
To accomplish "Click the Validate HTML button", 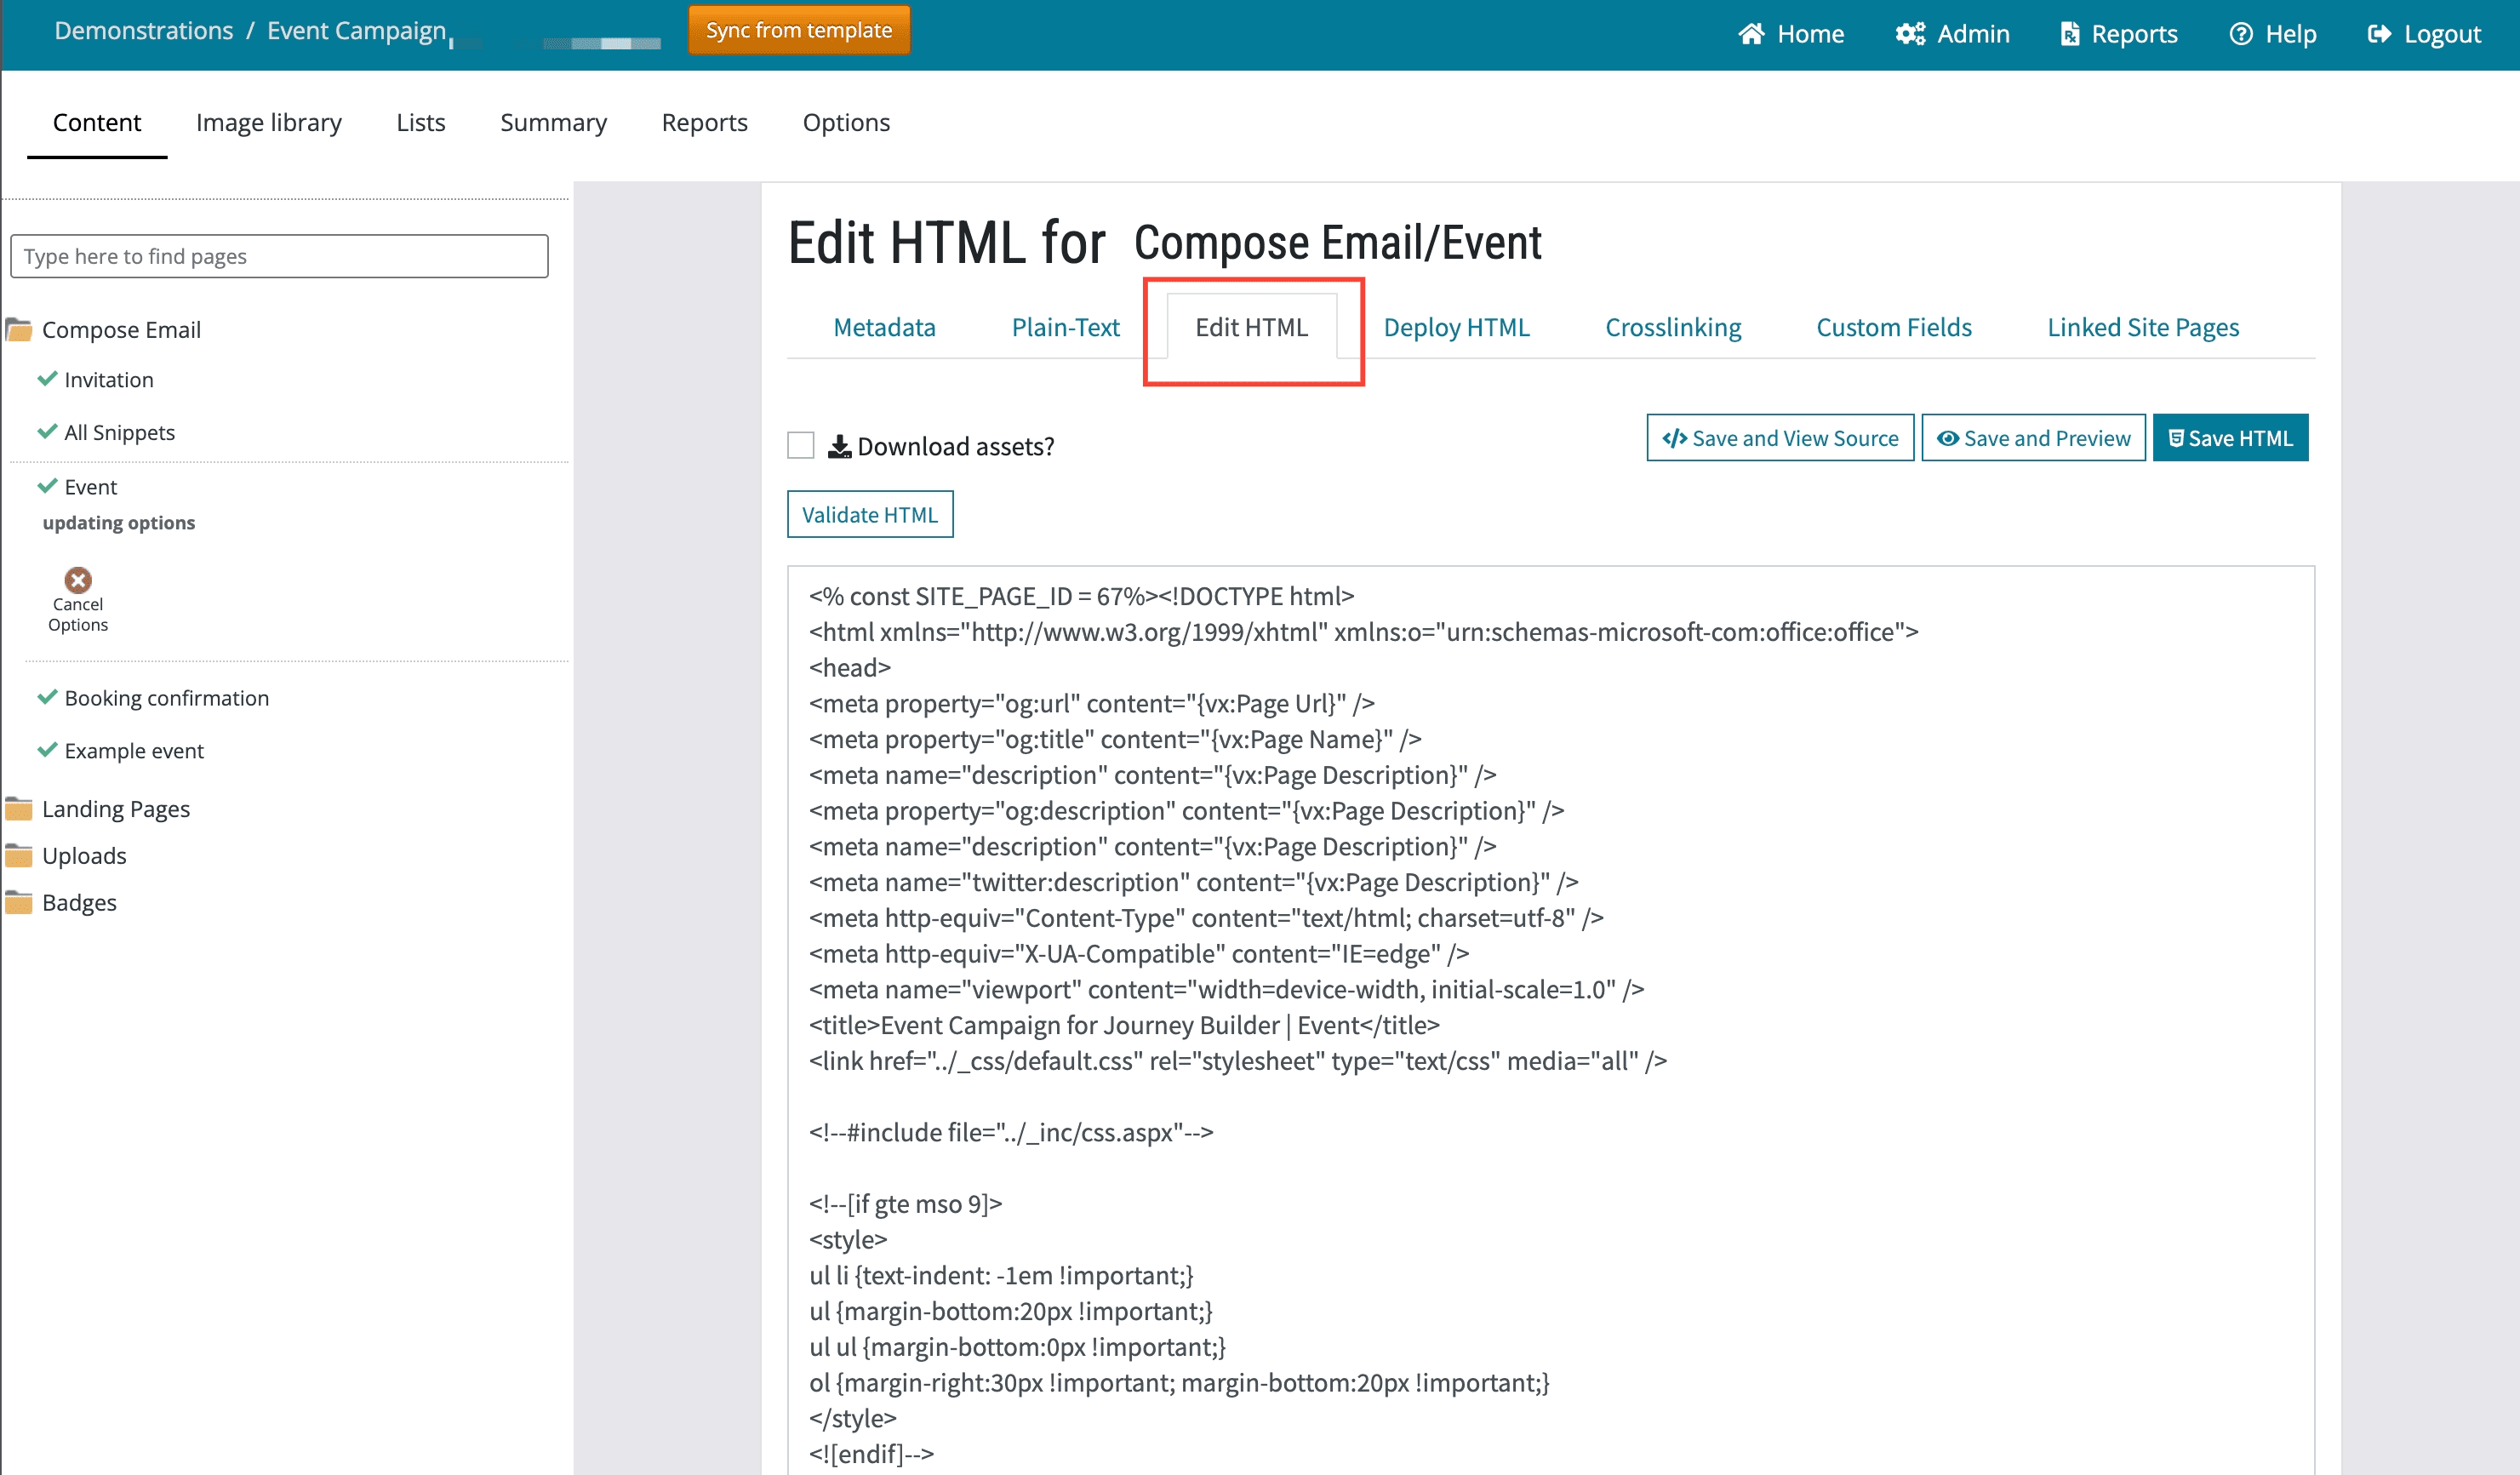I will pyautogui.click(x=870, y=514).
